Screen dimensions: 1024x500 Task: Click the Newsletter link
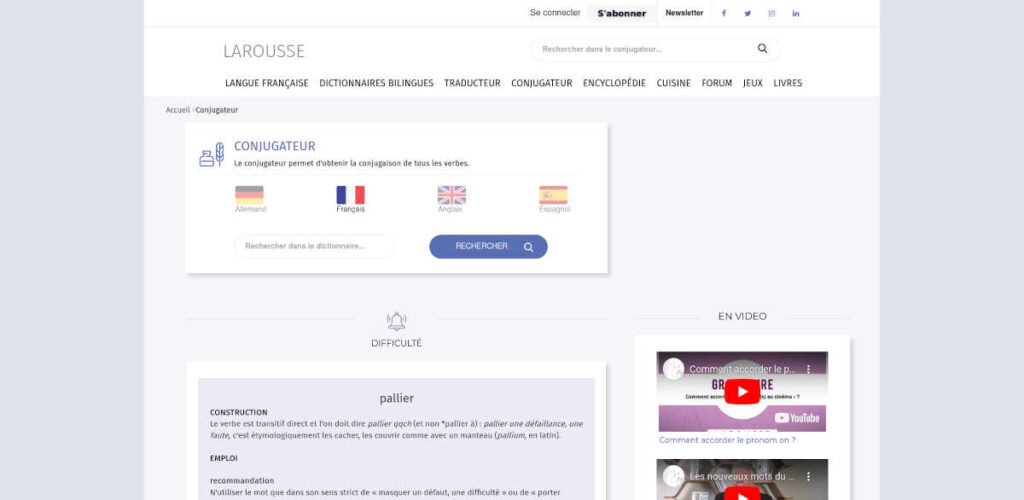pyautogui.click(x=684, y=12)
